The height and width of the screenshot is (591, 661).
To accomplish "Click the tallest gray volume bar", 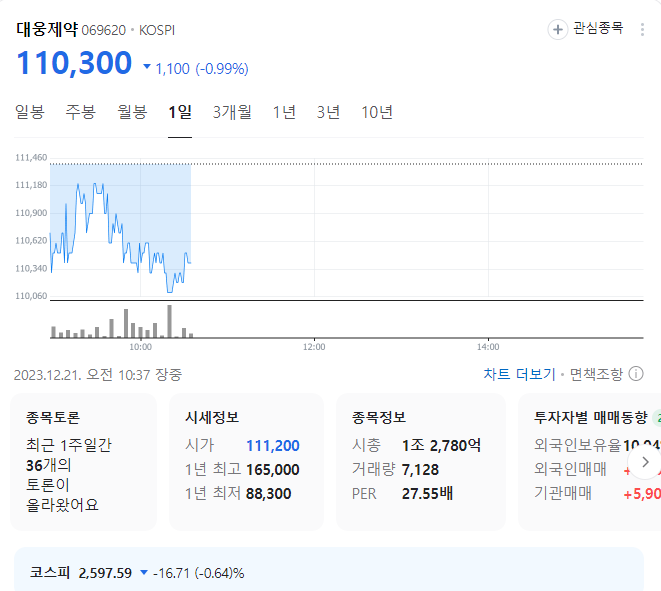I will click(x=169, y=321).
